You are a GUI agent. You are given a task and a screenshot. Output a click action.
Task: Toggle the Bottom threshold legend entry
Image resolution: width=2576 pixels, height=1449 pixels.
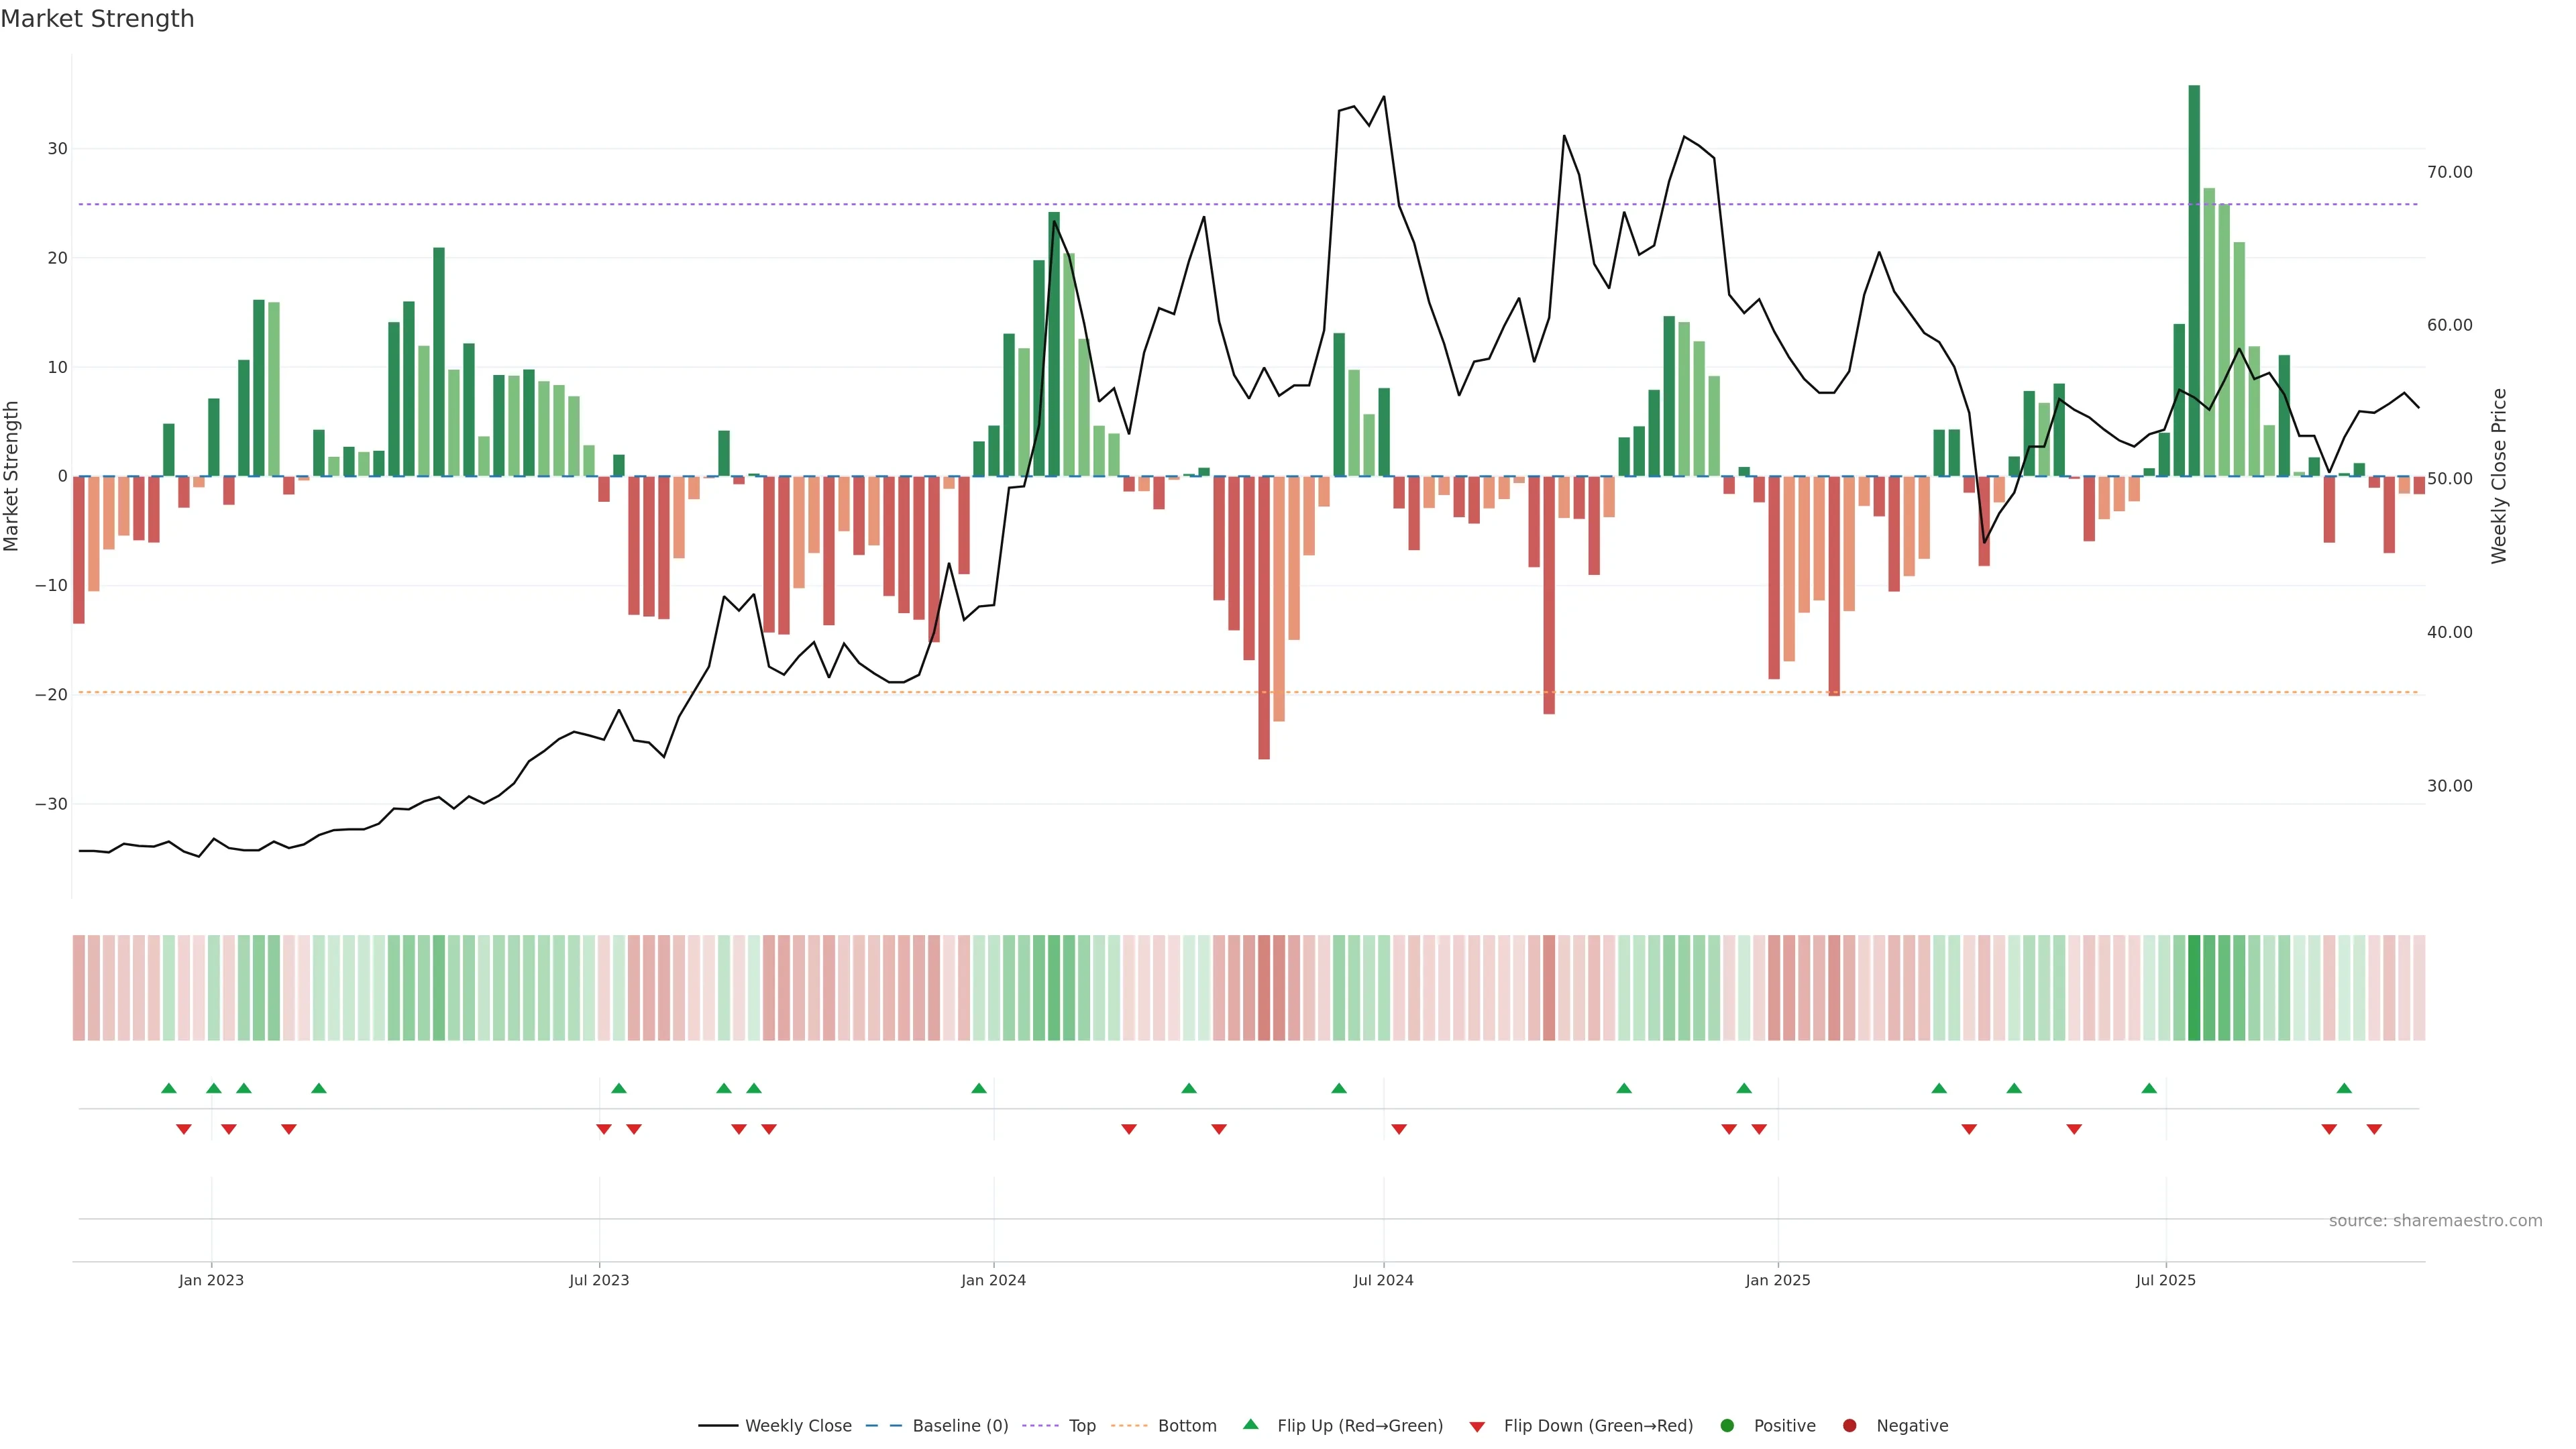click(x=1186, y=1426)
